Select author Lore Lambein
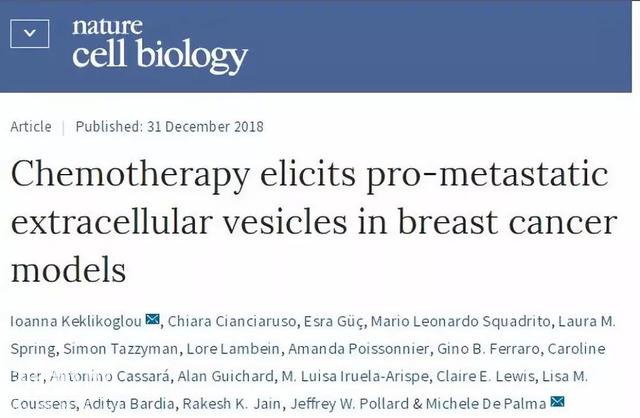 pyautogui.click(x=233, y=349)
